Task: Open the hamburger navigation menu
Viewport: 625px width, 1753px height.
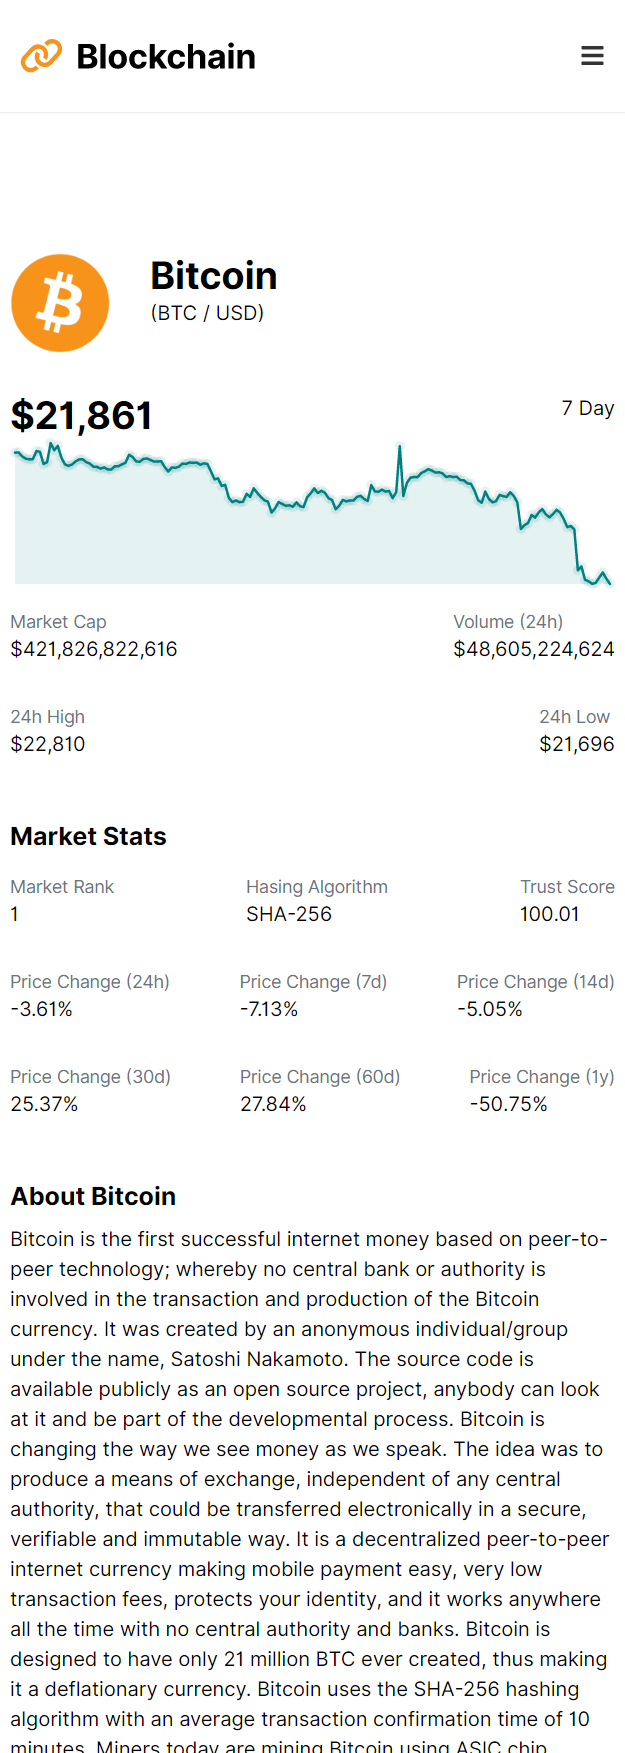Action: coord(593,56)
